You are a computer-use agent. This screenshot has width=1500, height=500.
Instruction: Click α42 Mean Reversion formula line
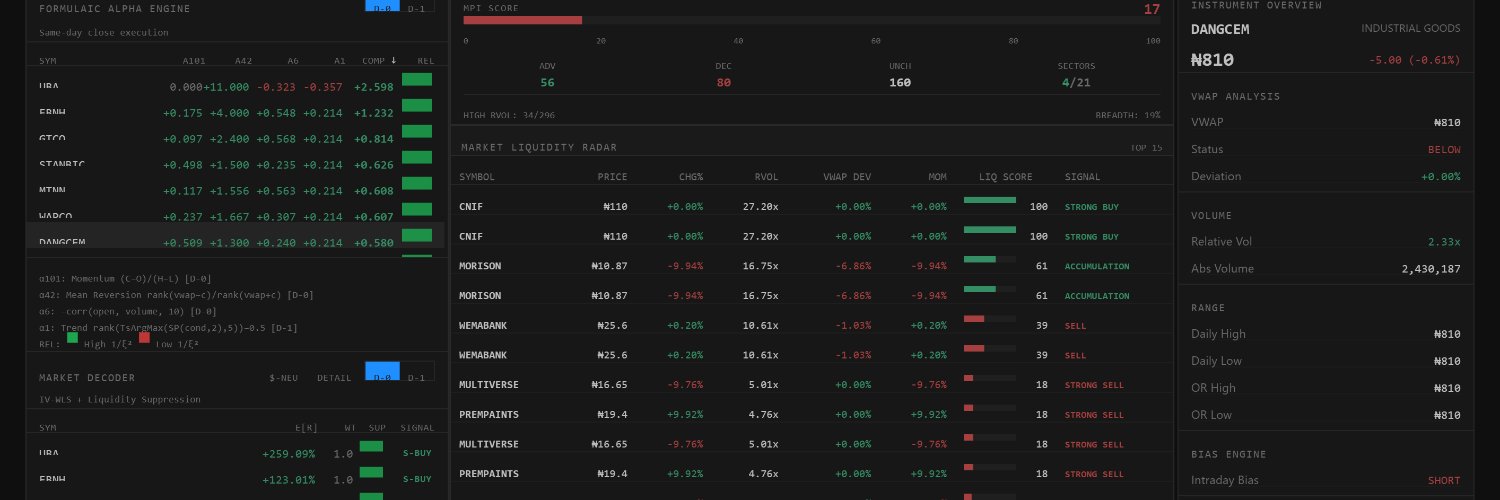pyautogui.click(x=176, y=295)
